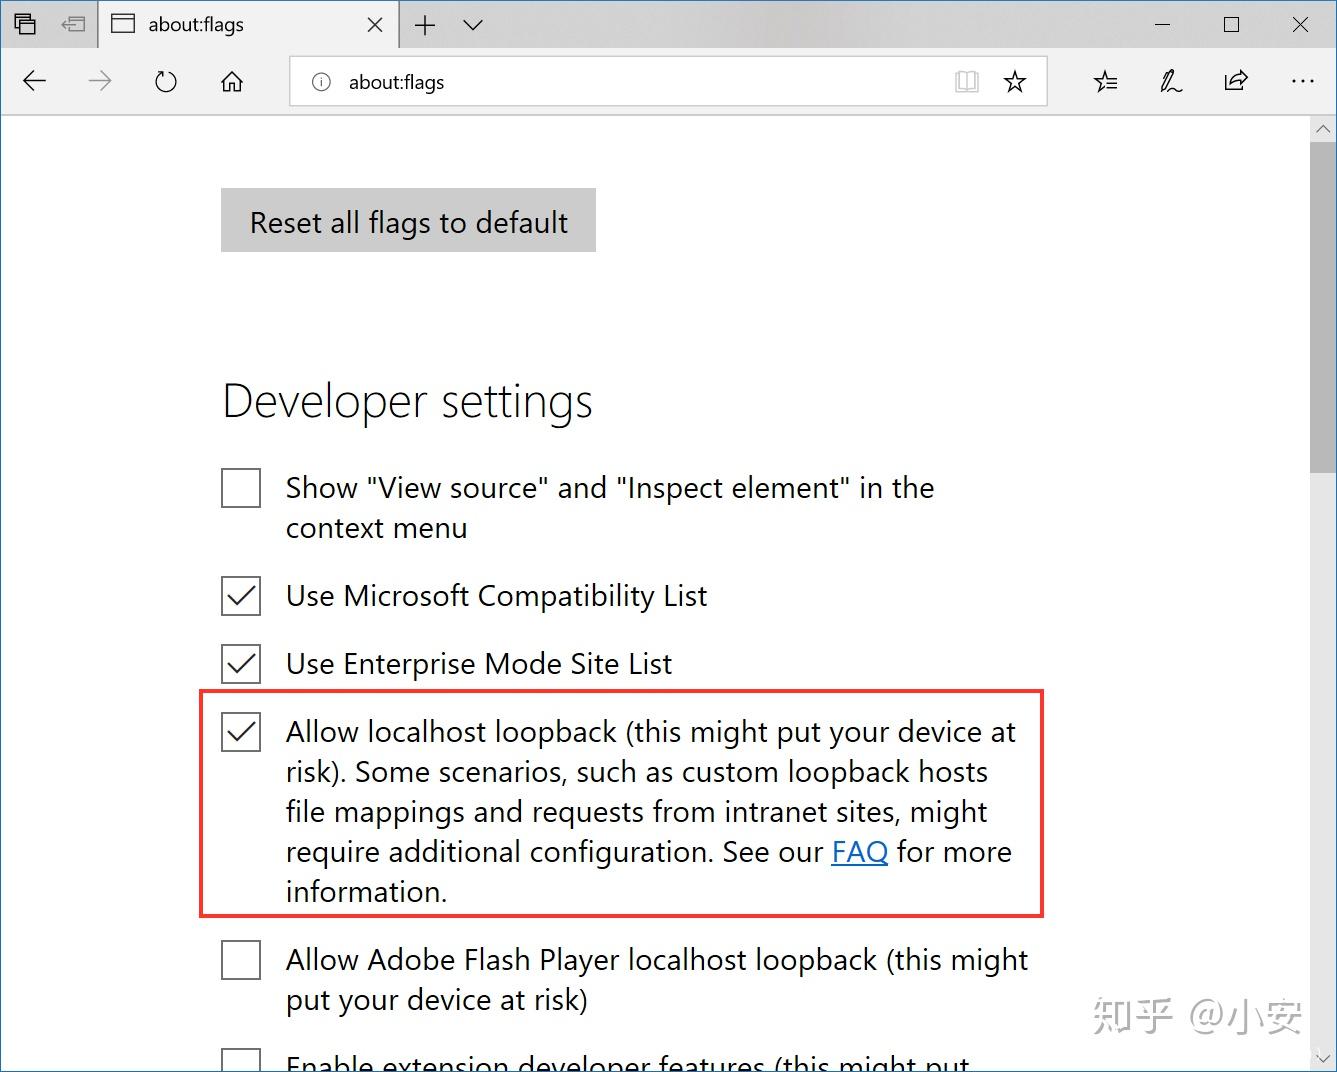Enable Show View source and Inspect element

240,488
